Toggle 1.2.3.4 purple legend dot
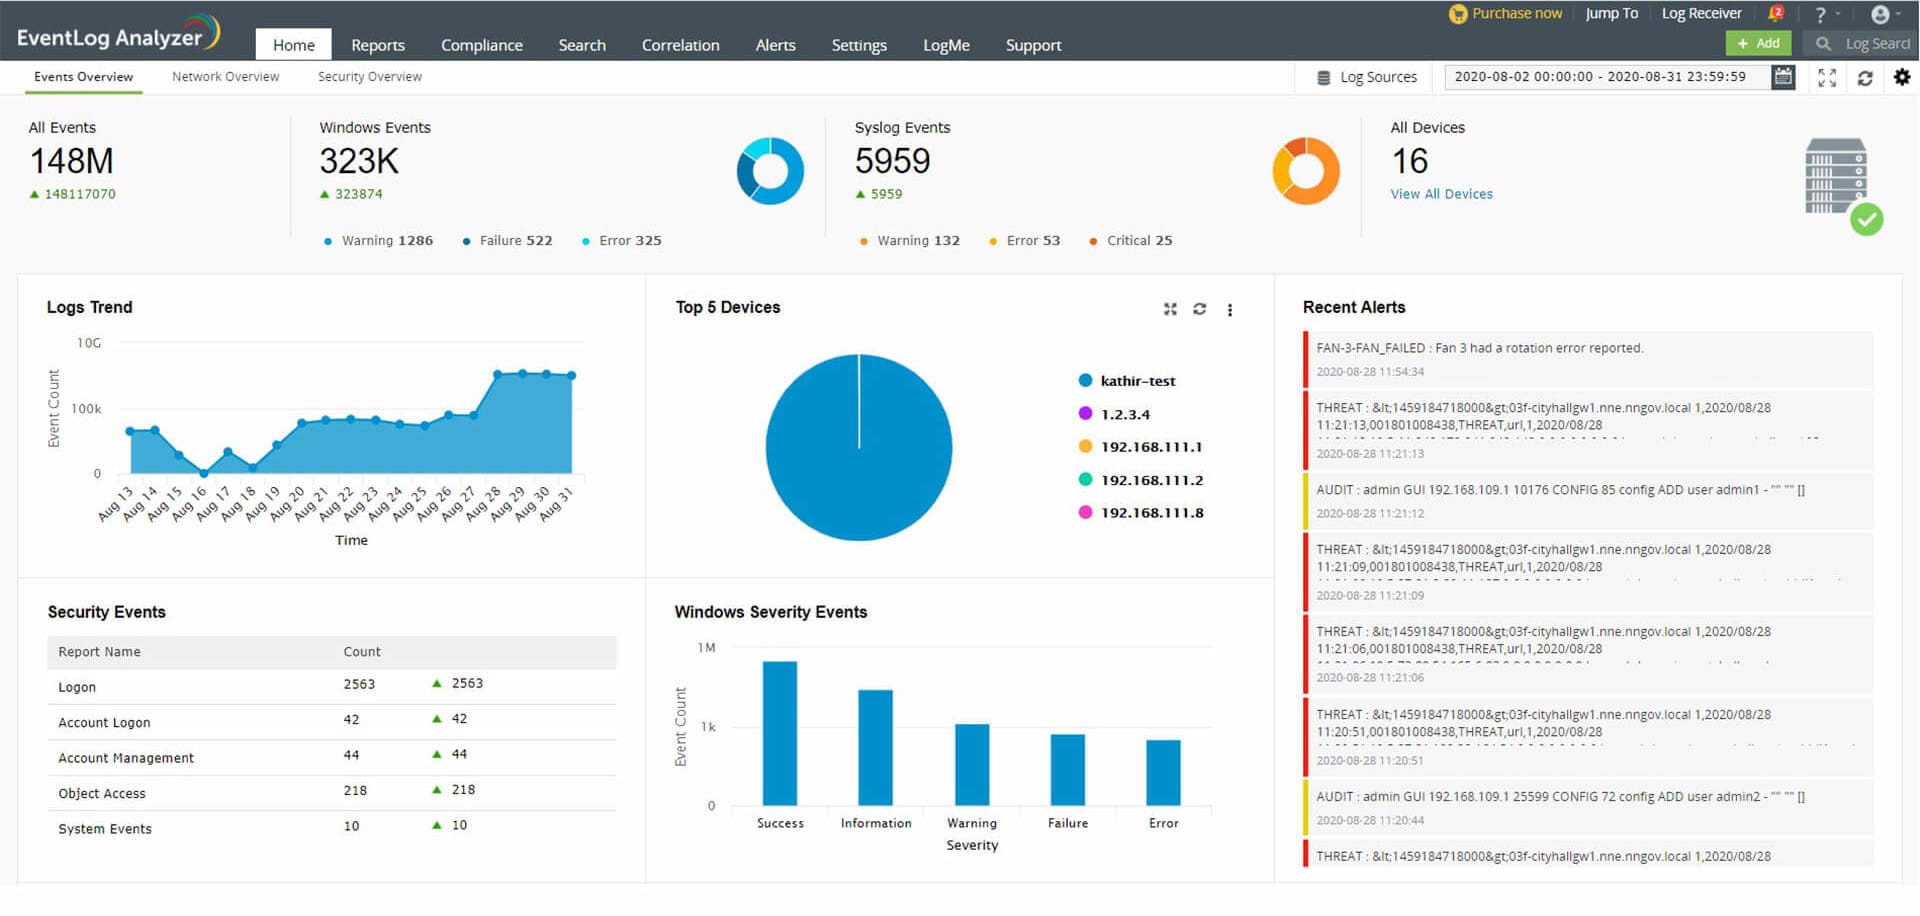The image size is (1920, 916). tap(1085, 414)
